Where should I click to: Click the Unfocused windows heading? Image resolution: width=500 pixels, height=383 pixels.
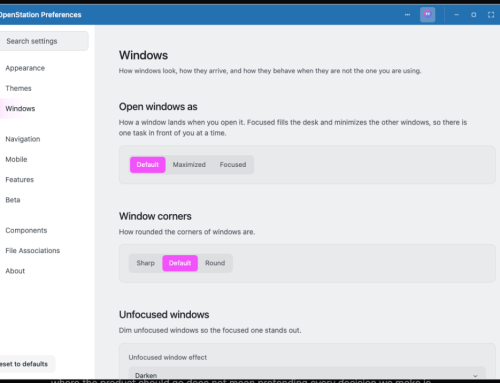[164, 315]
